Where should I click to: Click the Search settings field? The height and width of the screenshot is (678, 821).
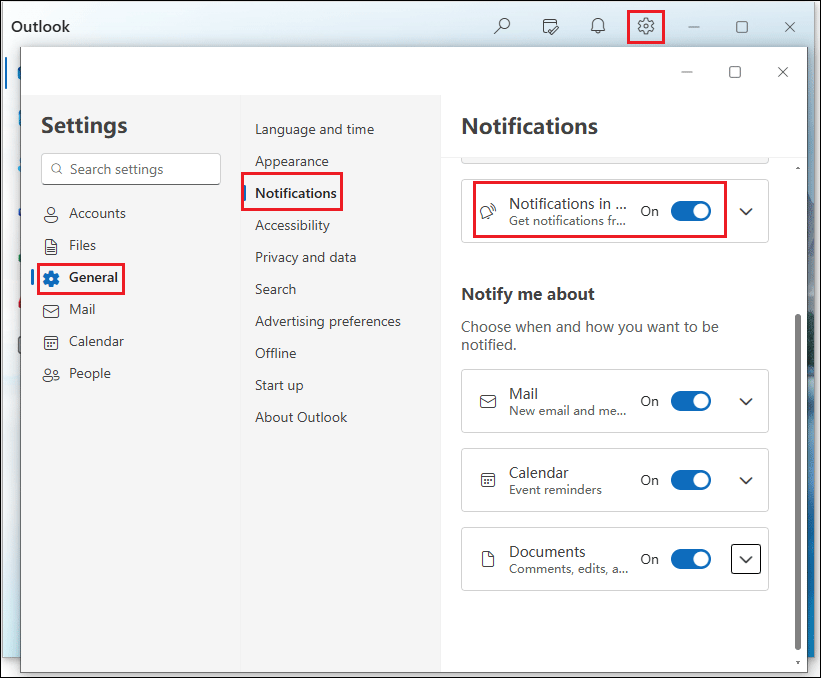click(130, 169)
